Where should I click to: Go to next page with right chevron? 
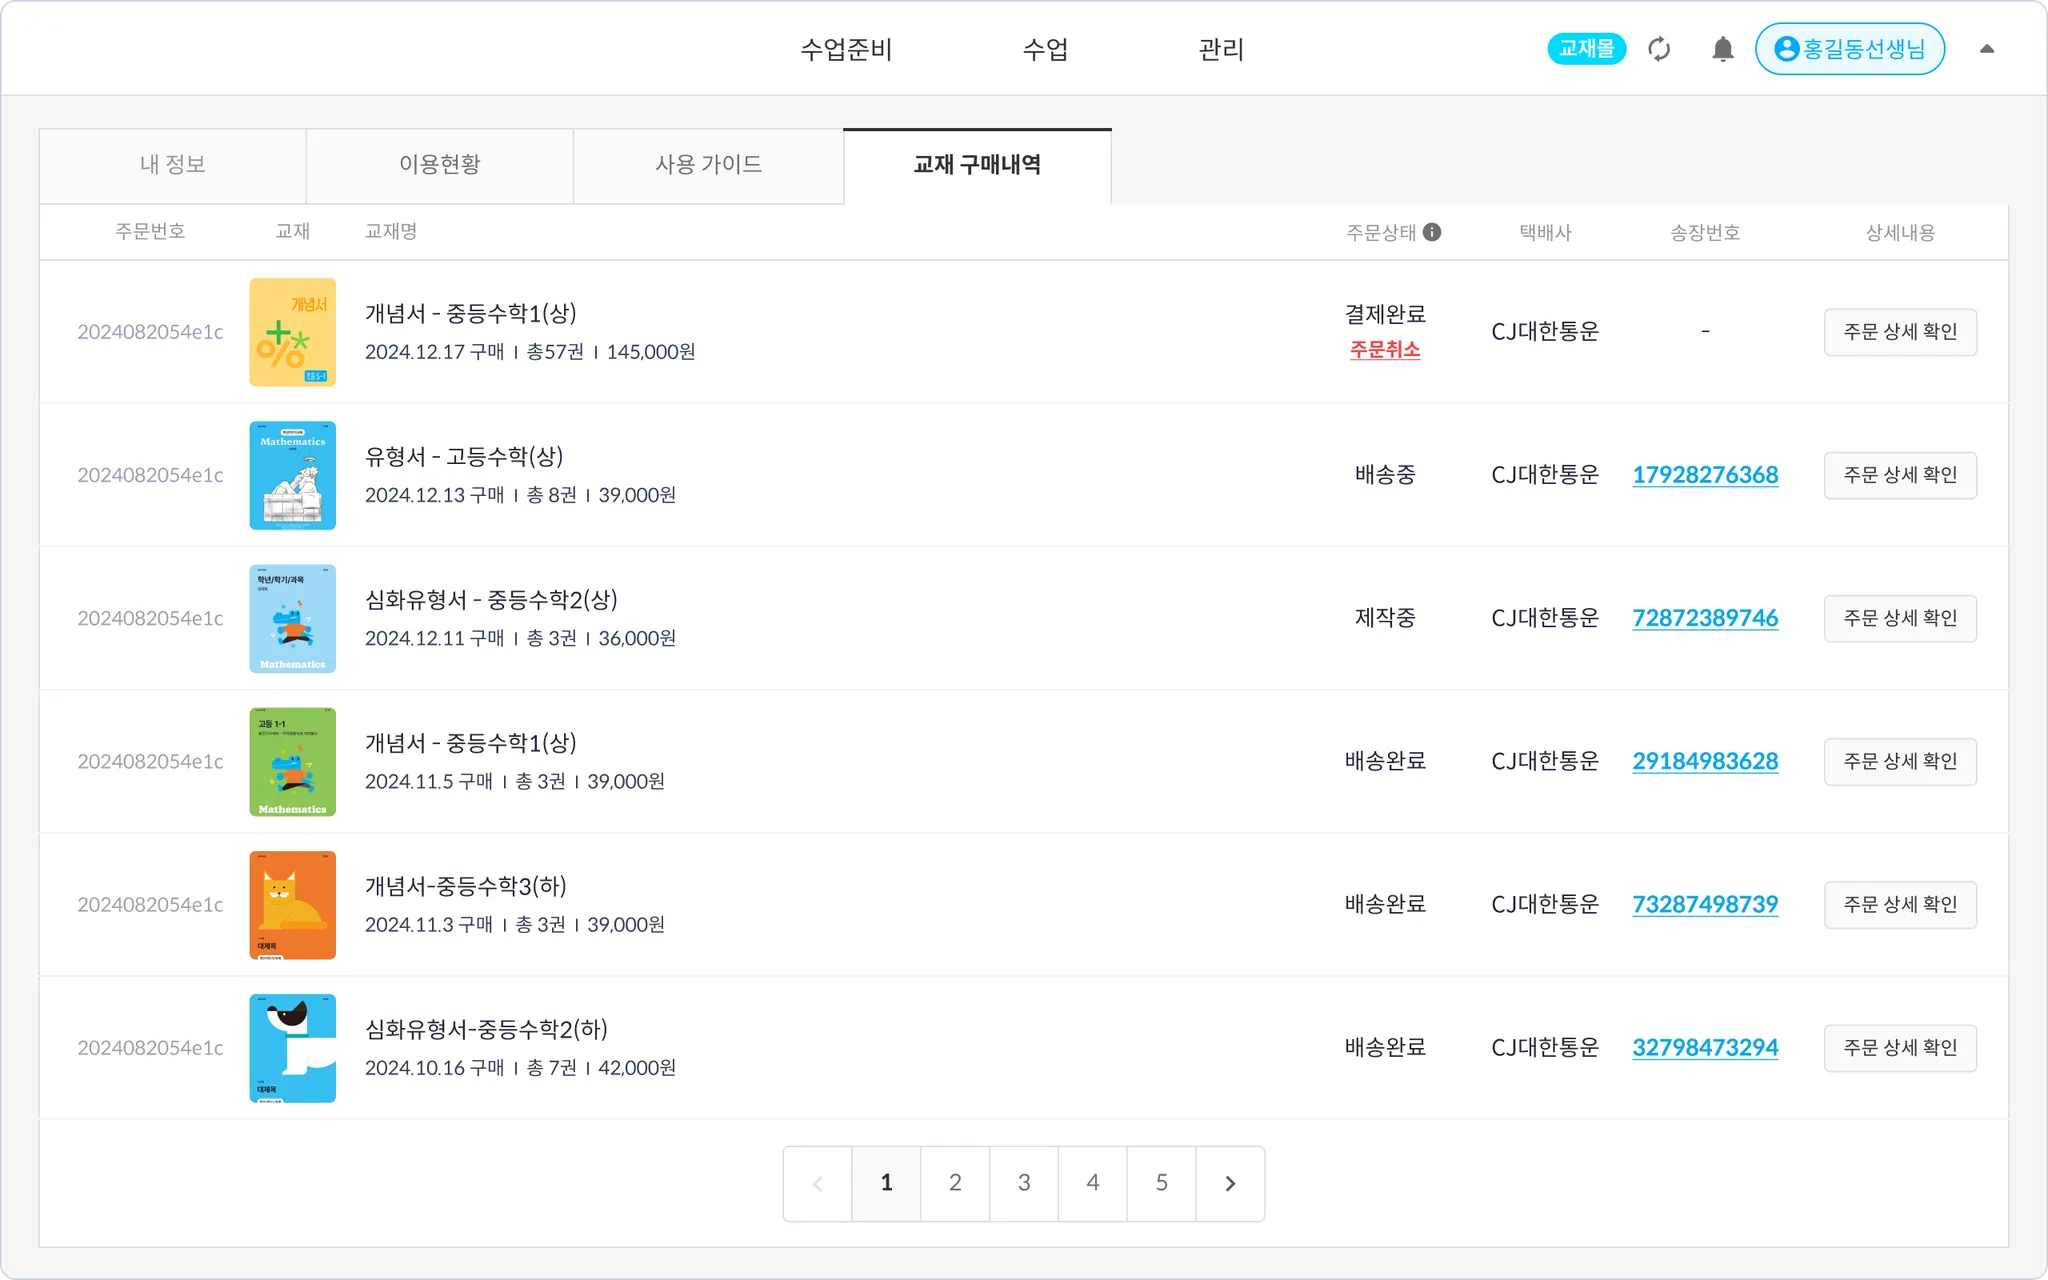[1230, 1183]
